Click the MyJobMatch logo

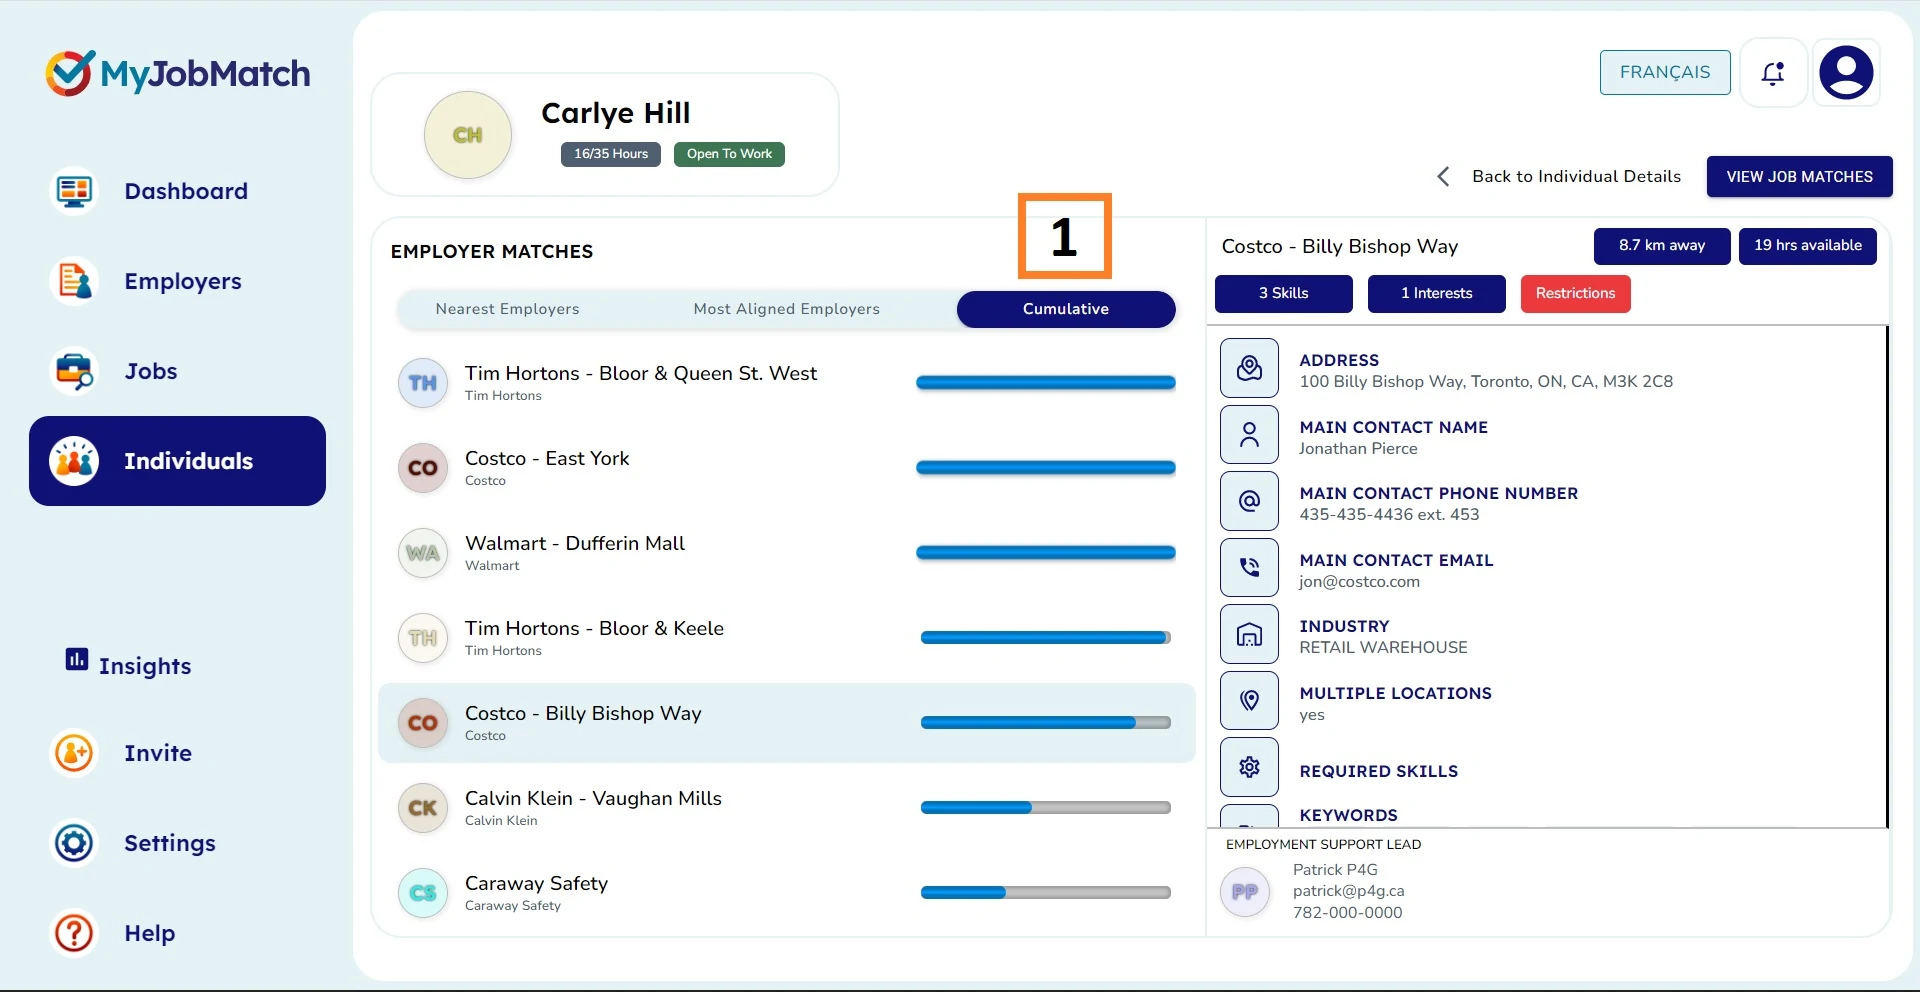(x=177, y=73)
